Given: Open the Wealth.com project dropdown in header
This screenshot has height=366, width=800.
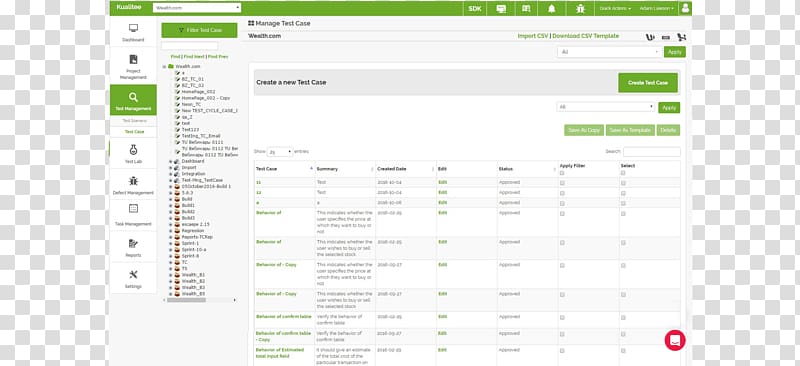Looking at the screenshot, I should (197, 8).
